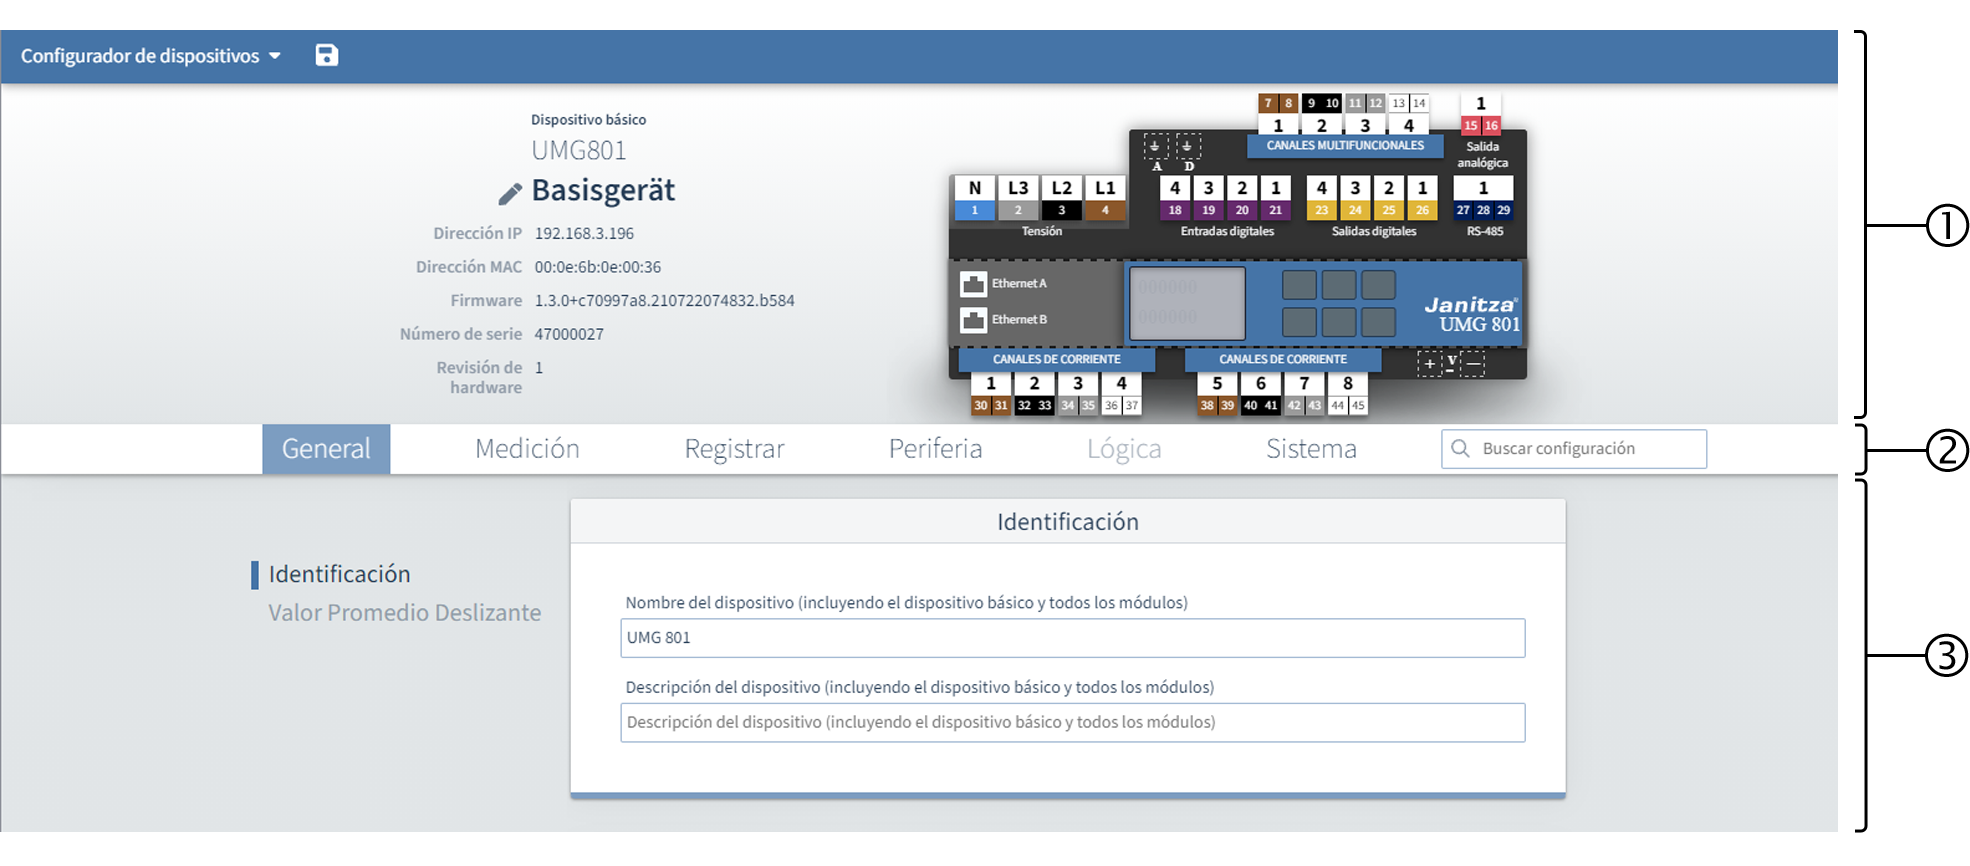Image resolution: width=1970 pixels, height=866 pixels.
Task: Click the IP address 192.168.3.196
Action: tap(584, 234)
